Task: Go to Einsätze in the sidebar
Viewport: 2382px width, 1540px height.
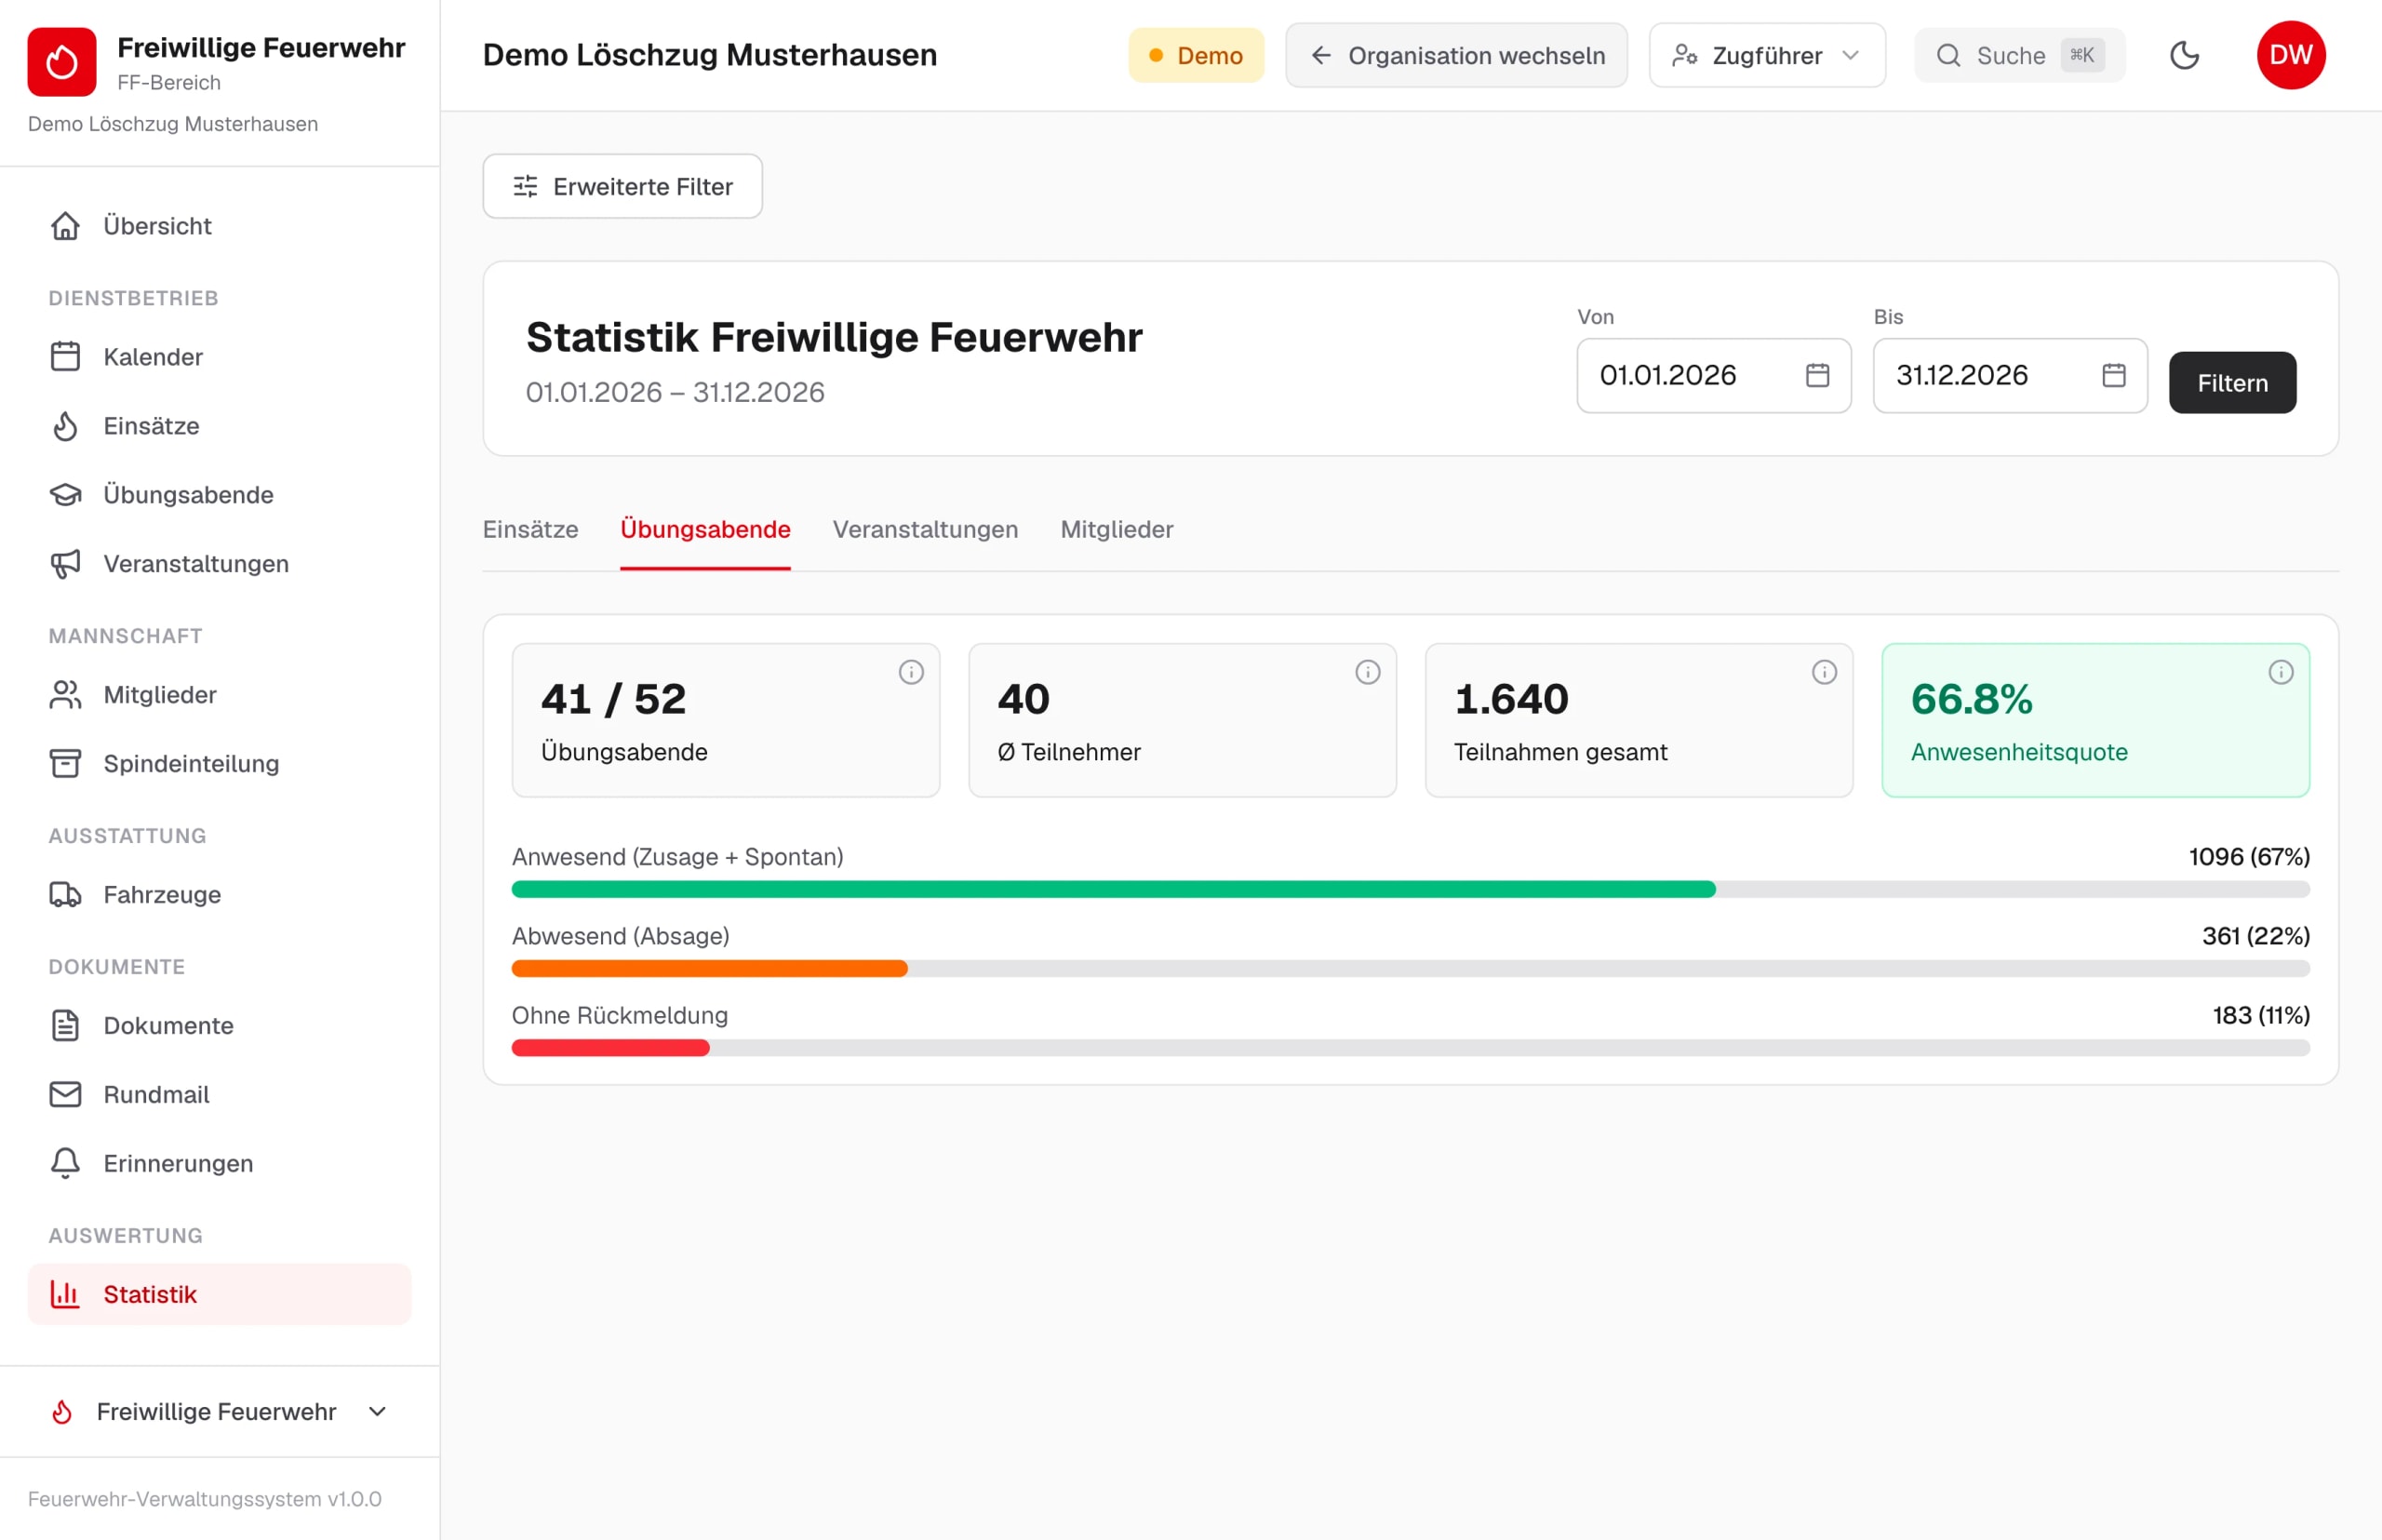Action: (219, 426)
